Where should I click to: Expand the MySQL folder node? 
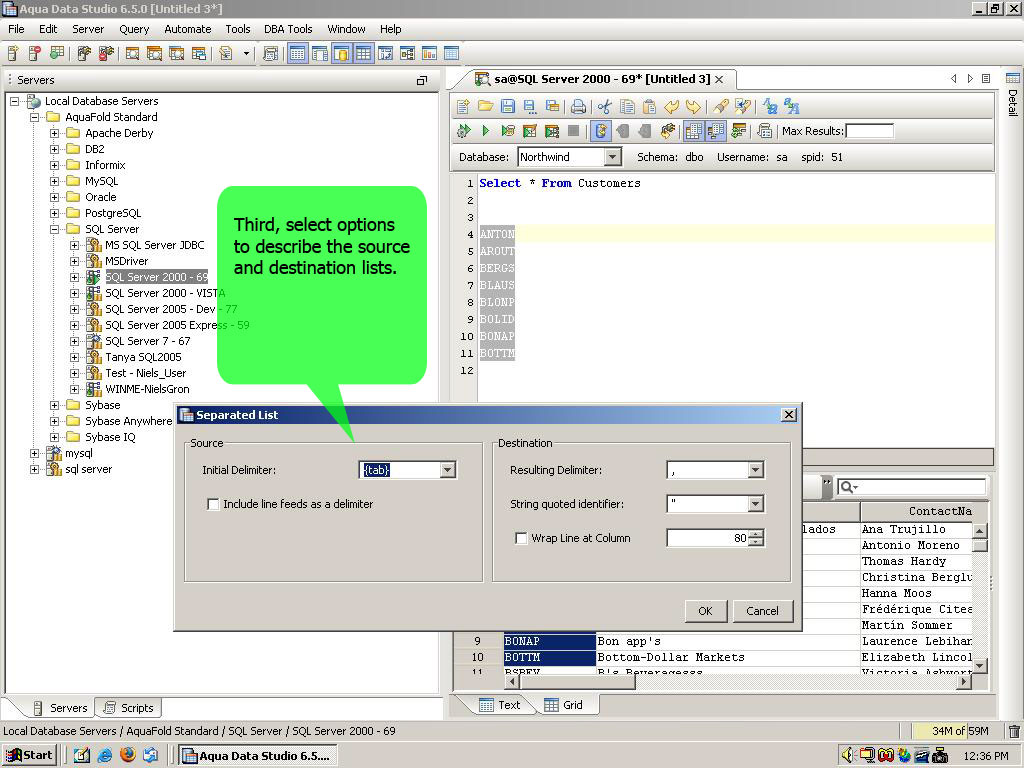point(55,182)
